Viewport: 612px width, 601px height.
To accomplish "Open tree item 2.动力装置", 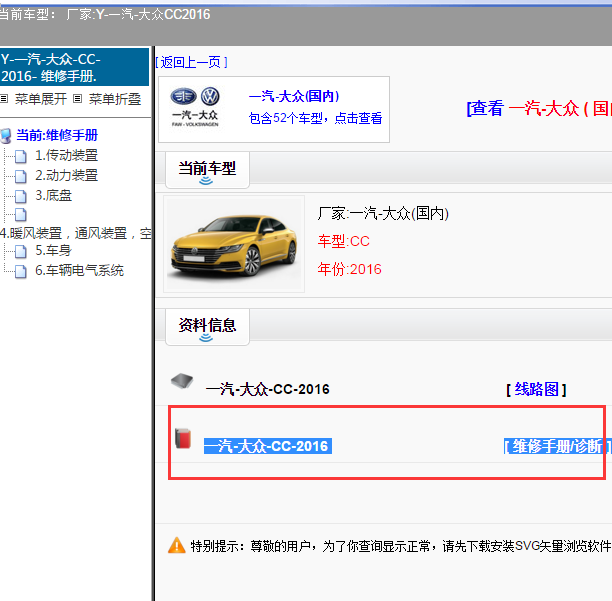I will (66, 175).
